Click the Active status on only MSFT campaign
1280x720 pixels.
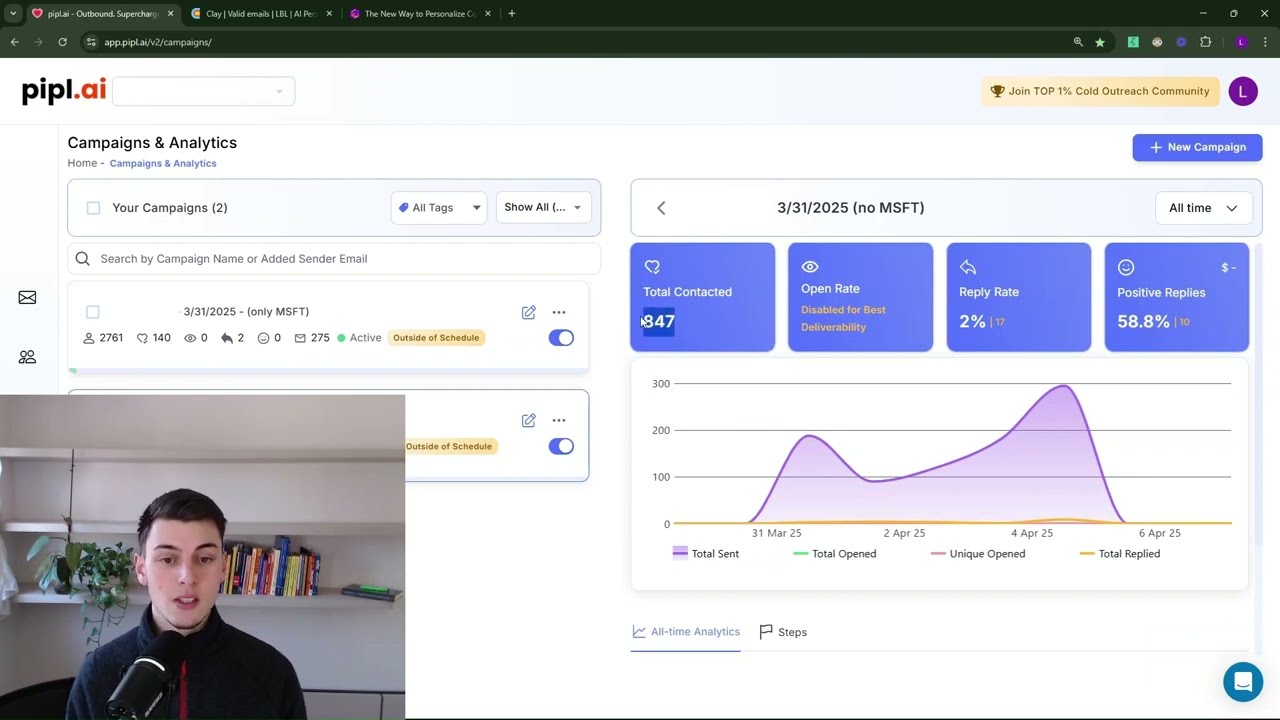tap(359, 338)
